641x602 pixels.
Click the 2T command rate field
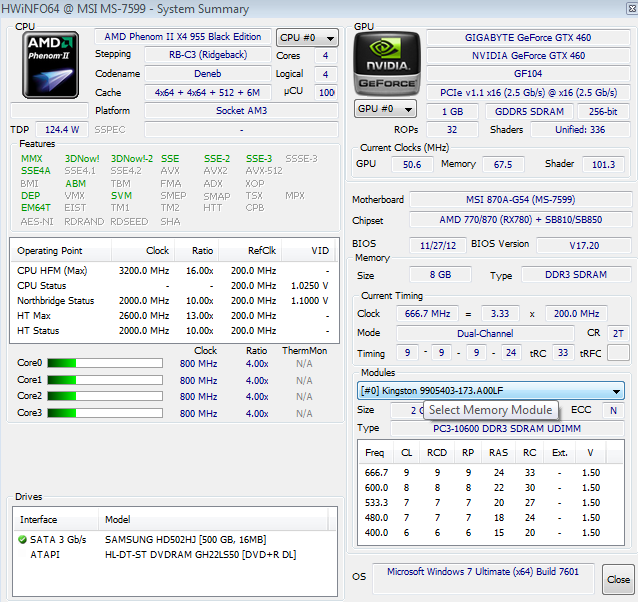[x=618, y=333]
